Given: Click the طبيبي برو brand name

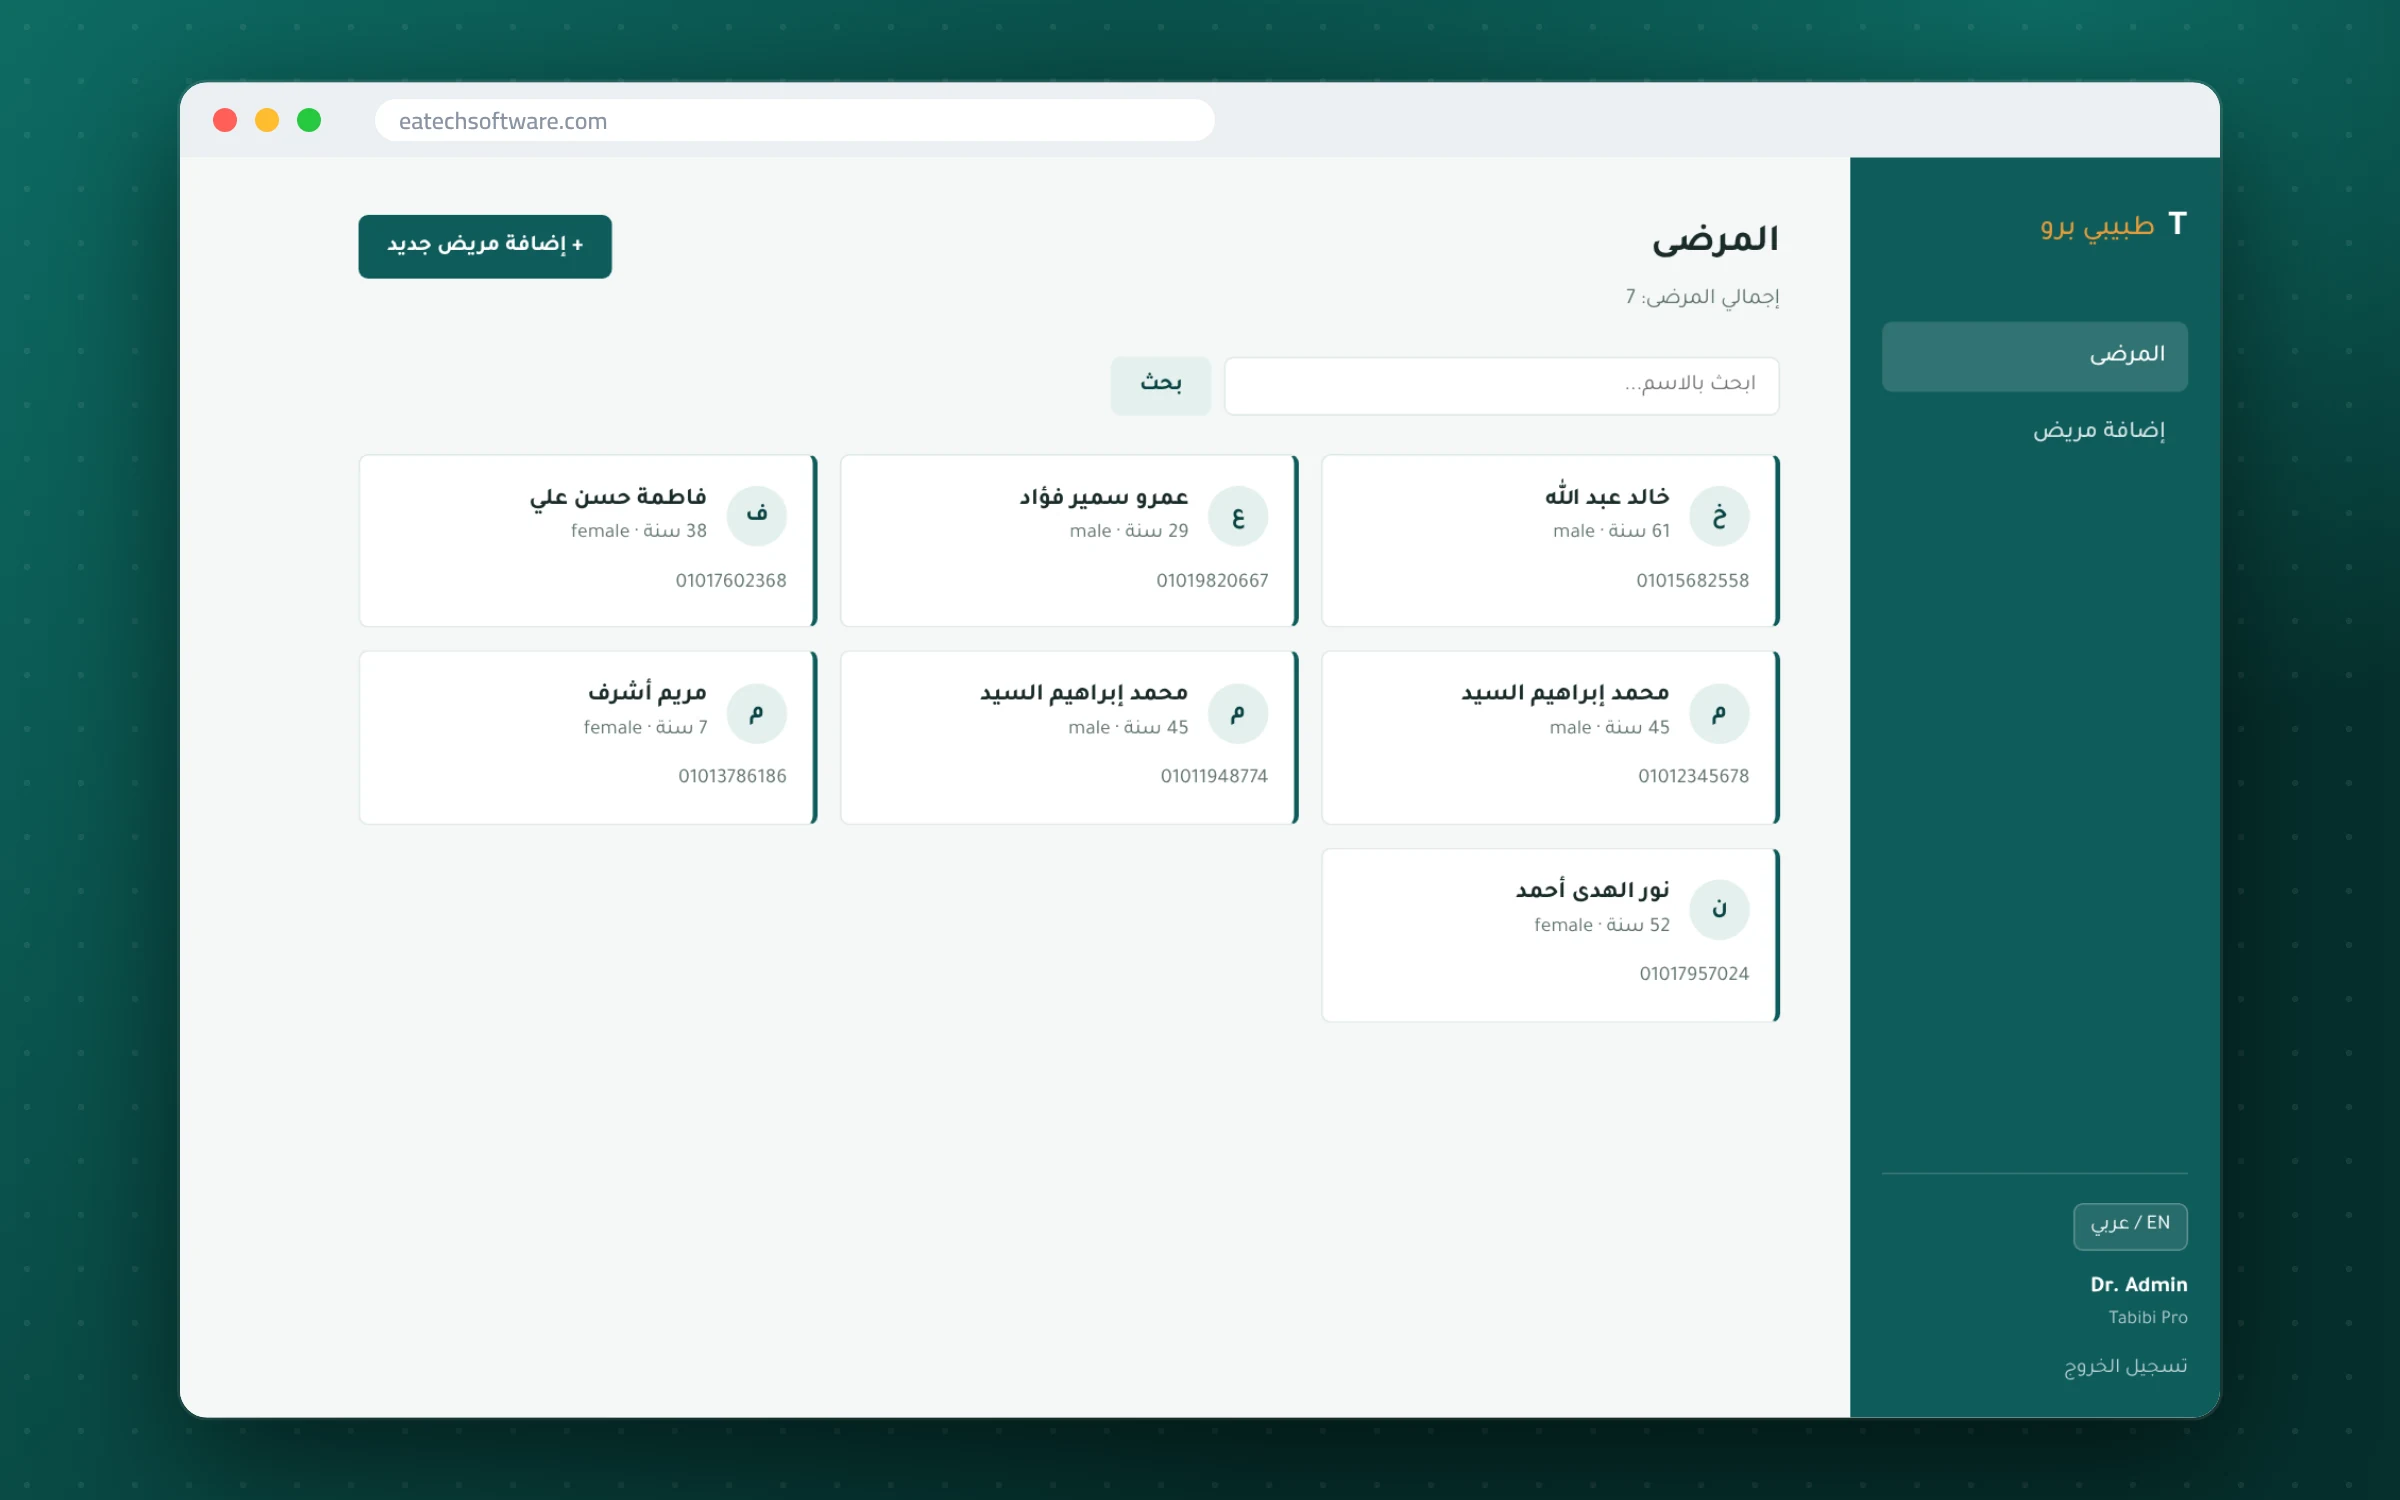Looking at the screenshot, I should tap(2097, 226).
